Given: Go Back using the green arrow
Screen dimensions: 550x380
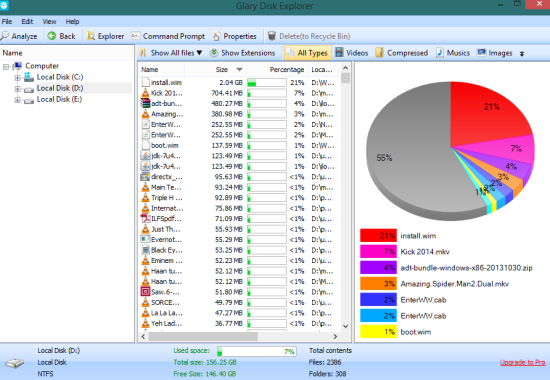Looking at the screenshot, I should [x=61, y=36].
